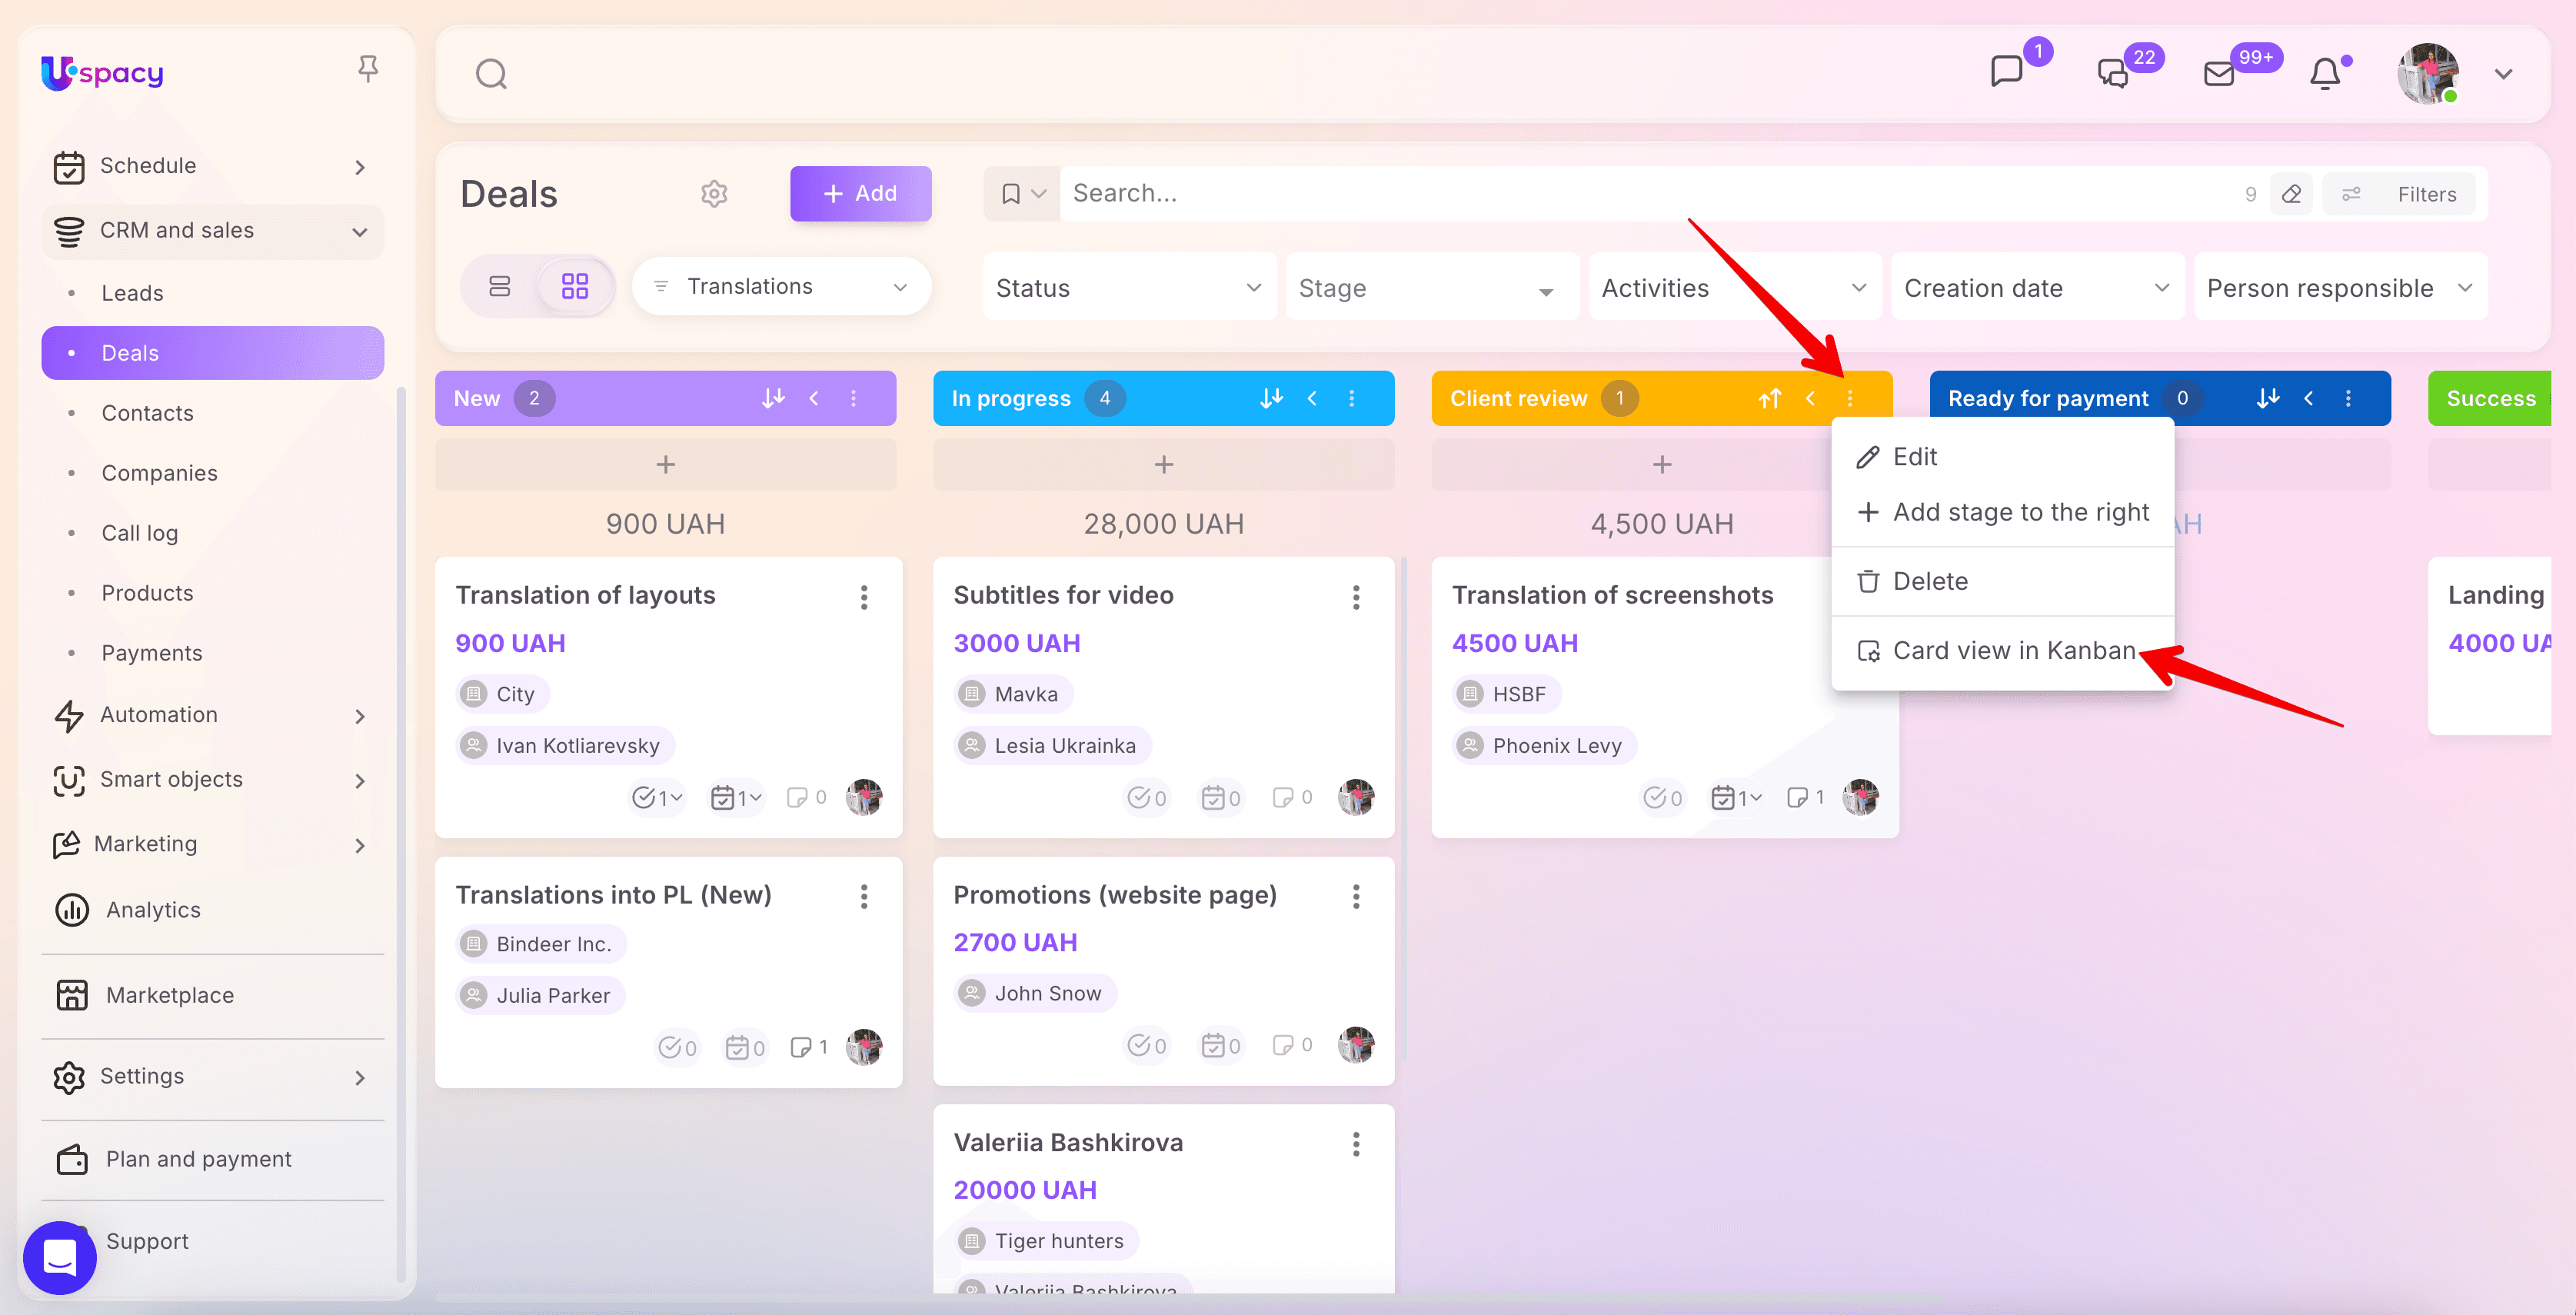2576x1315 pixels.
Task: Pin the sidebar with the pin icon
Action: [368, 69]
